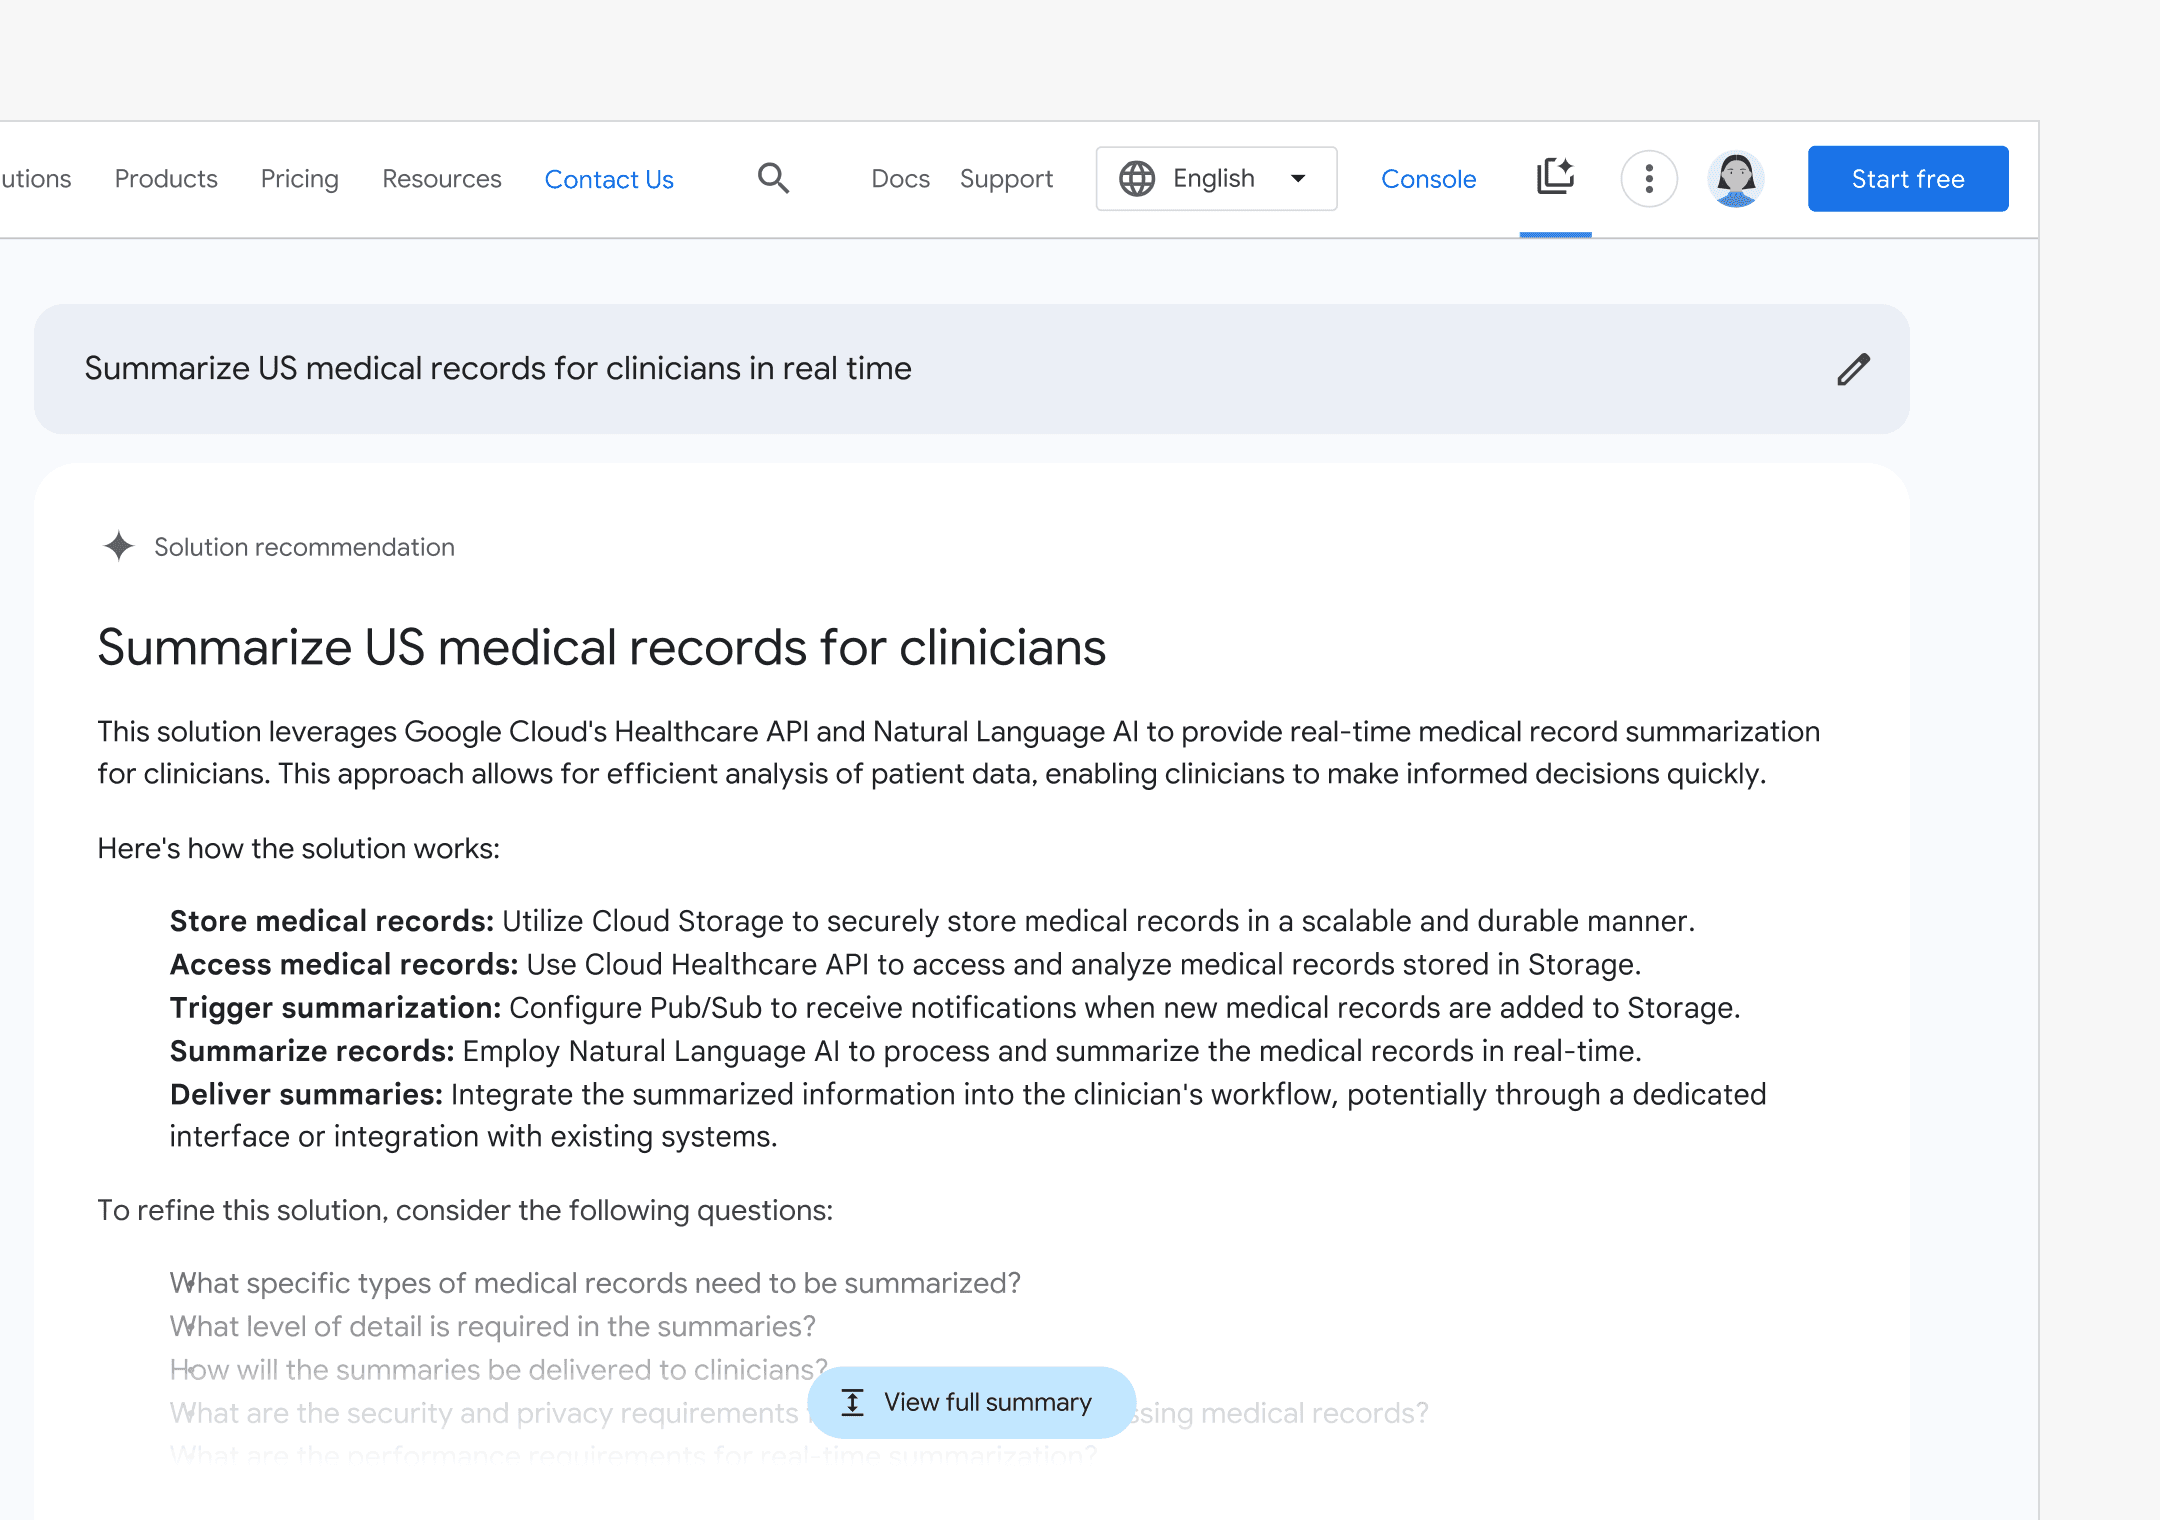Click the globe language icon
This screenshot has height=1520, width=2160.
click(1137, 179)
